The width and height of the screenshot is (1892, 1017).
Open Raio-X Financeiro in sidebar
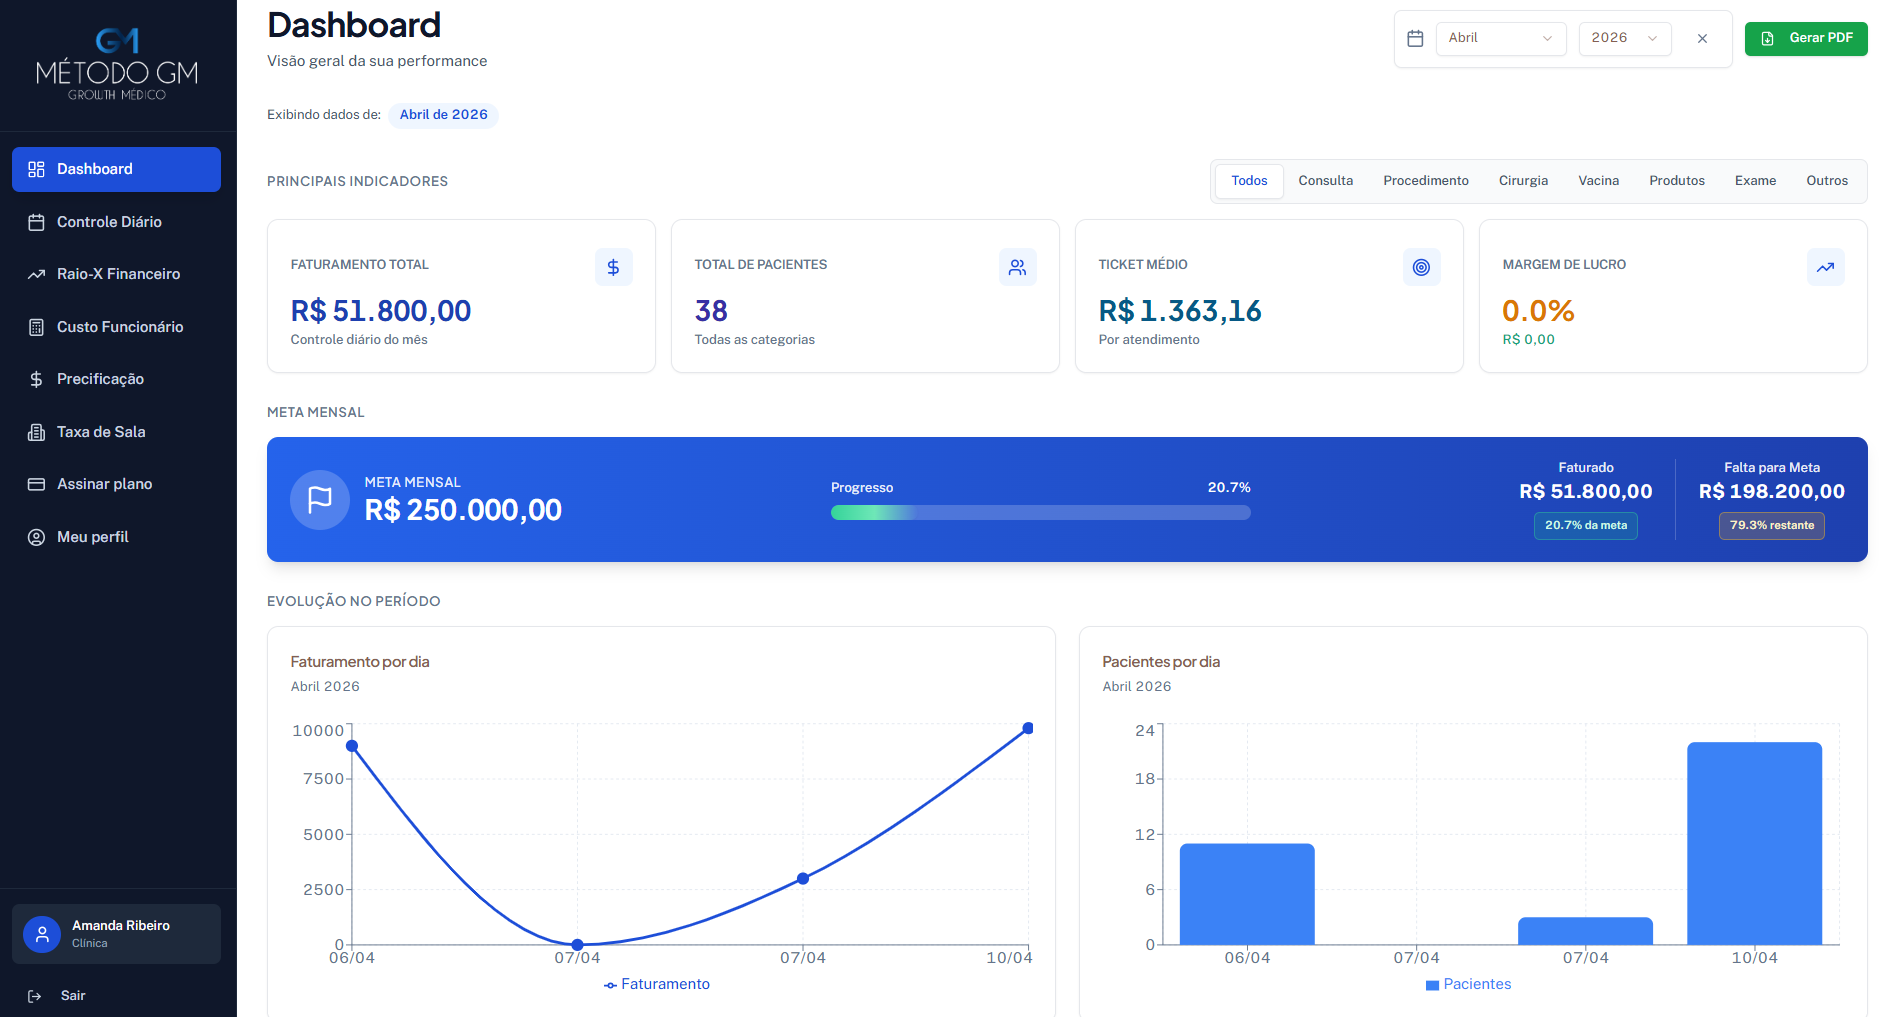tap(117, 274)
